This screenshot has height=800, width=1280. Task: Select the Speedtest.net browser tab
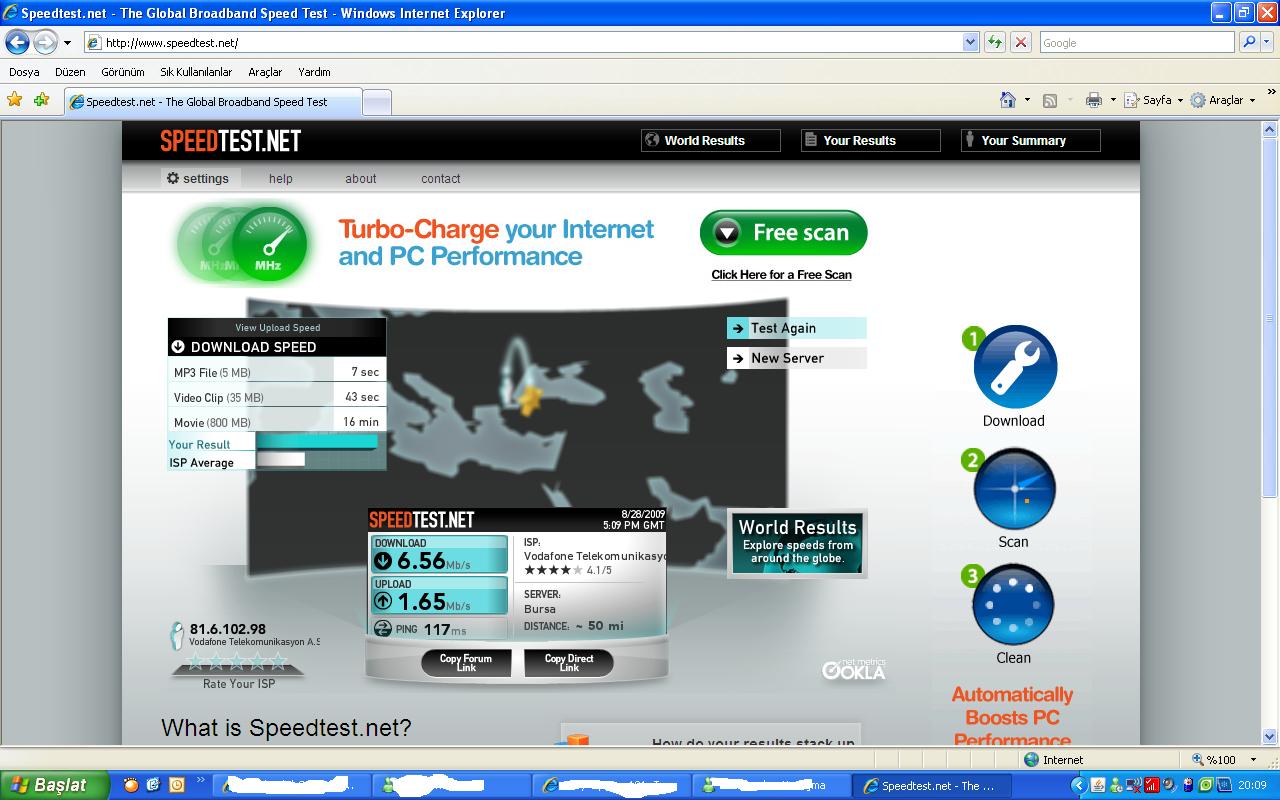tap(212, 102)
